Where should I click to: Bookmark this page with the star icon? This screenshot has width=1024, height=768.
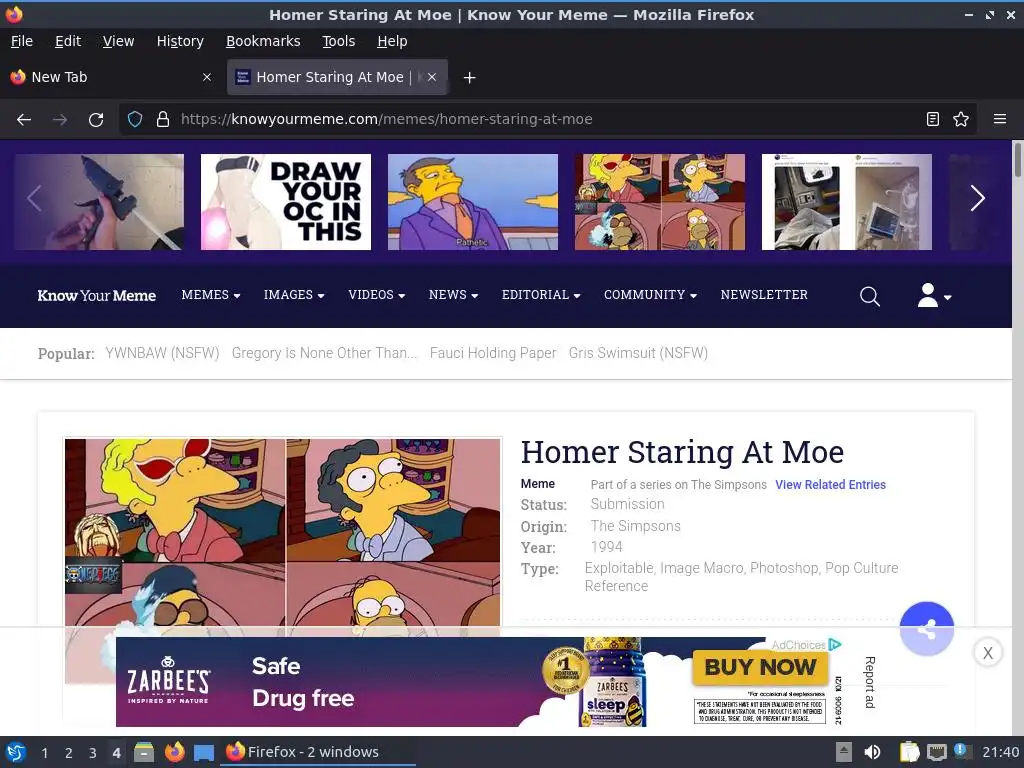(961, 119)
